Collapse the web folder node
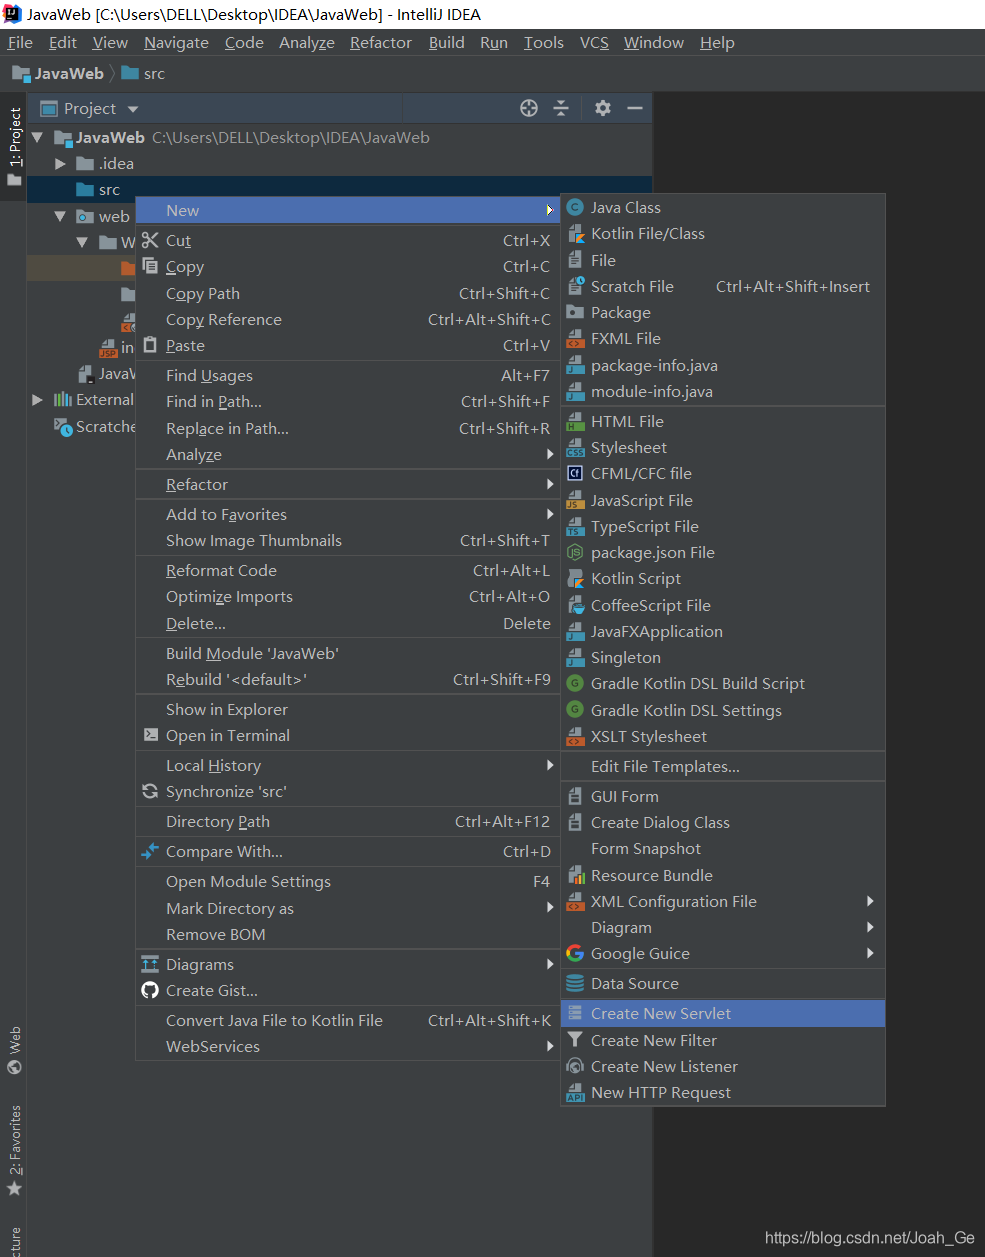 coord(60,216)
